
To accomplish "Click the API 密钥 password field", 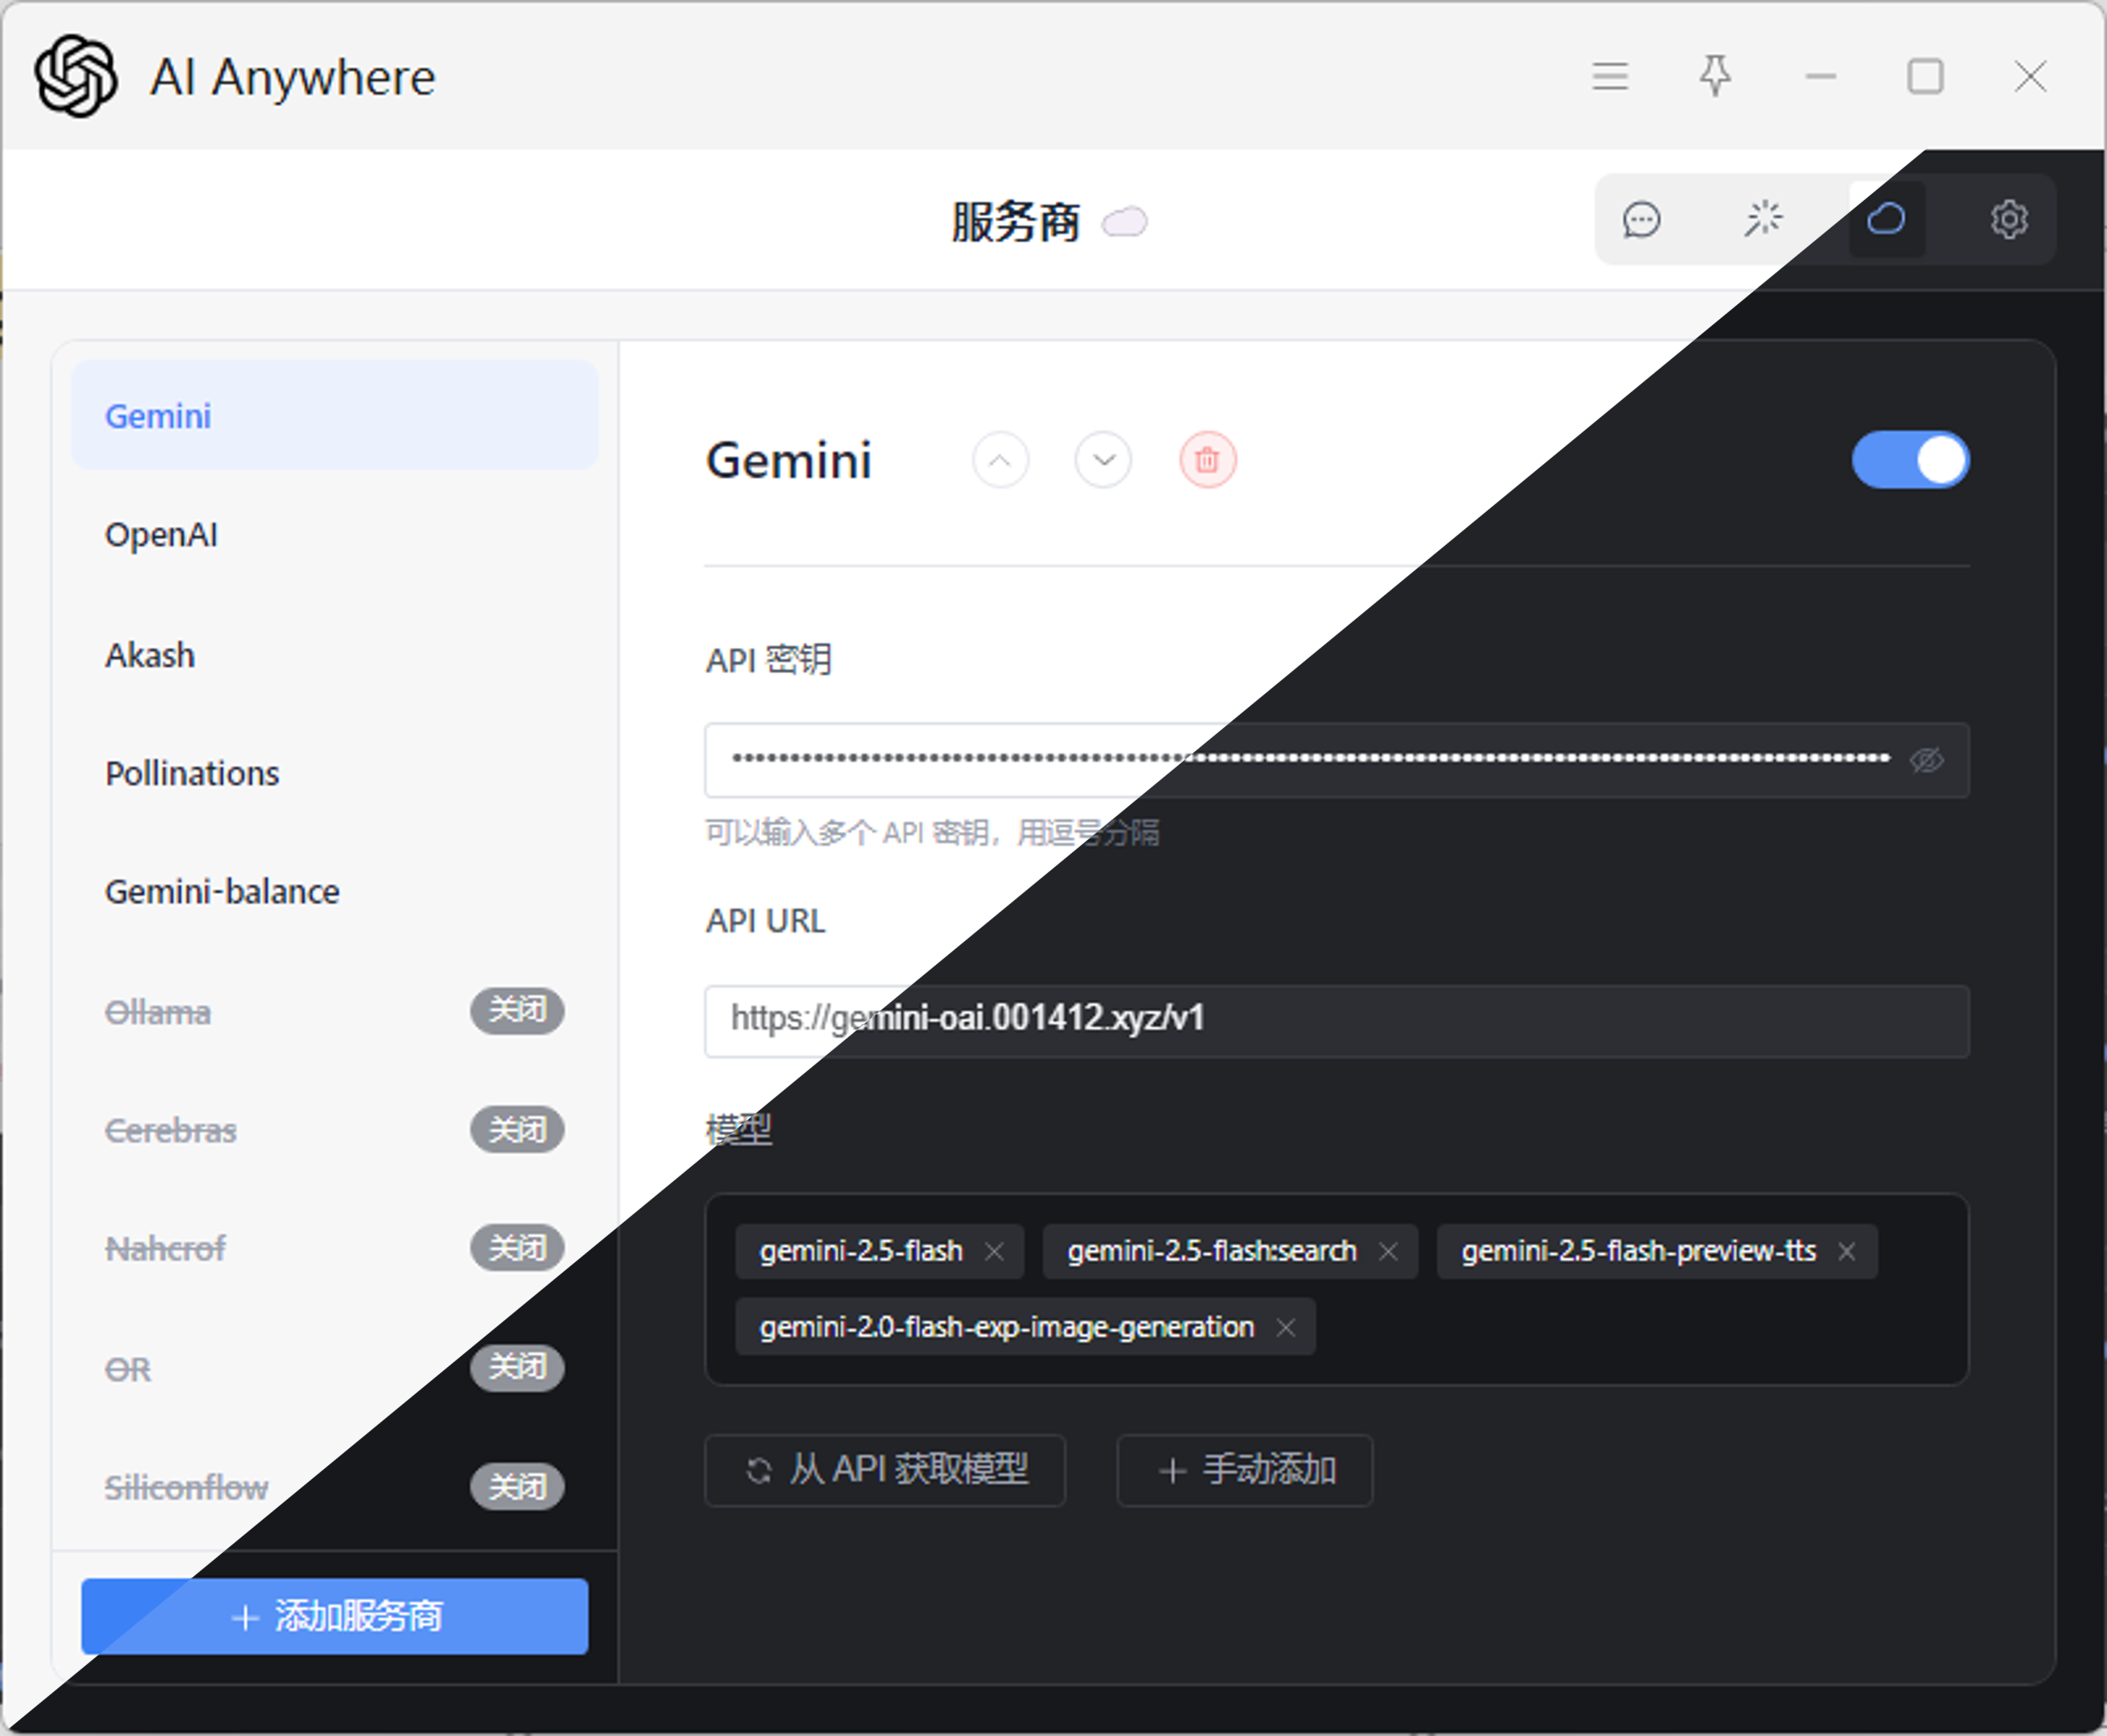I will pyautogui.click(x=1337, y=760).
